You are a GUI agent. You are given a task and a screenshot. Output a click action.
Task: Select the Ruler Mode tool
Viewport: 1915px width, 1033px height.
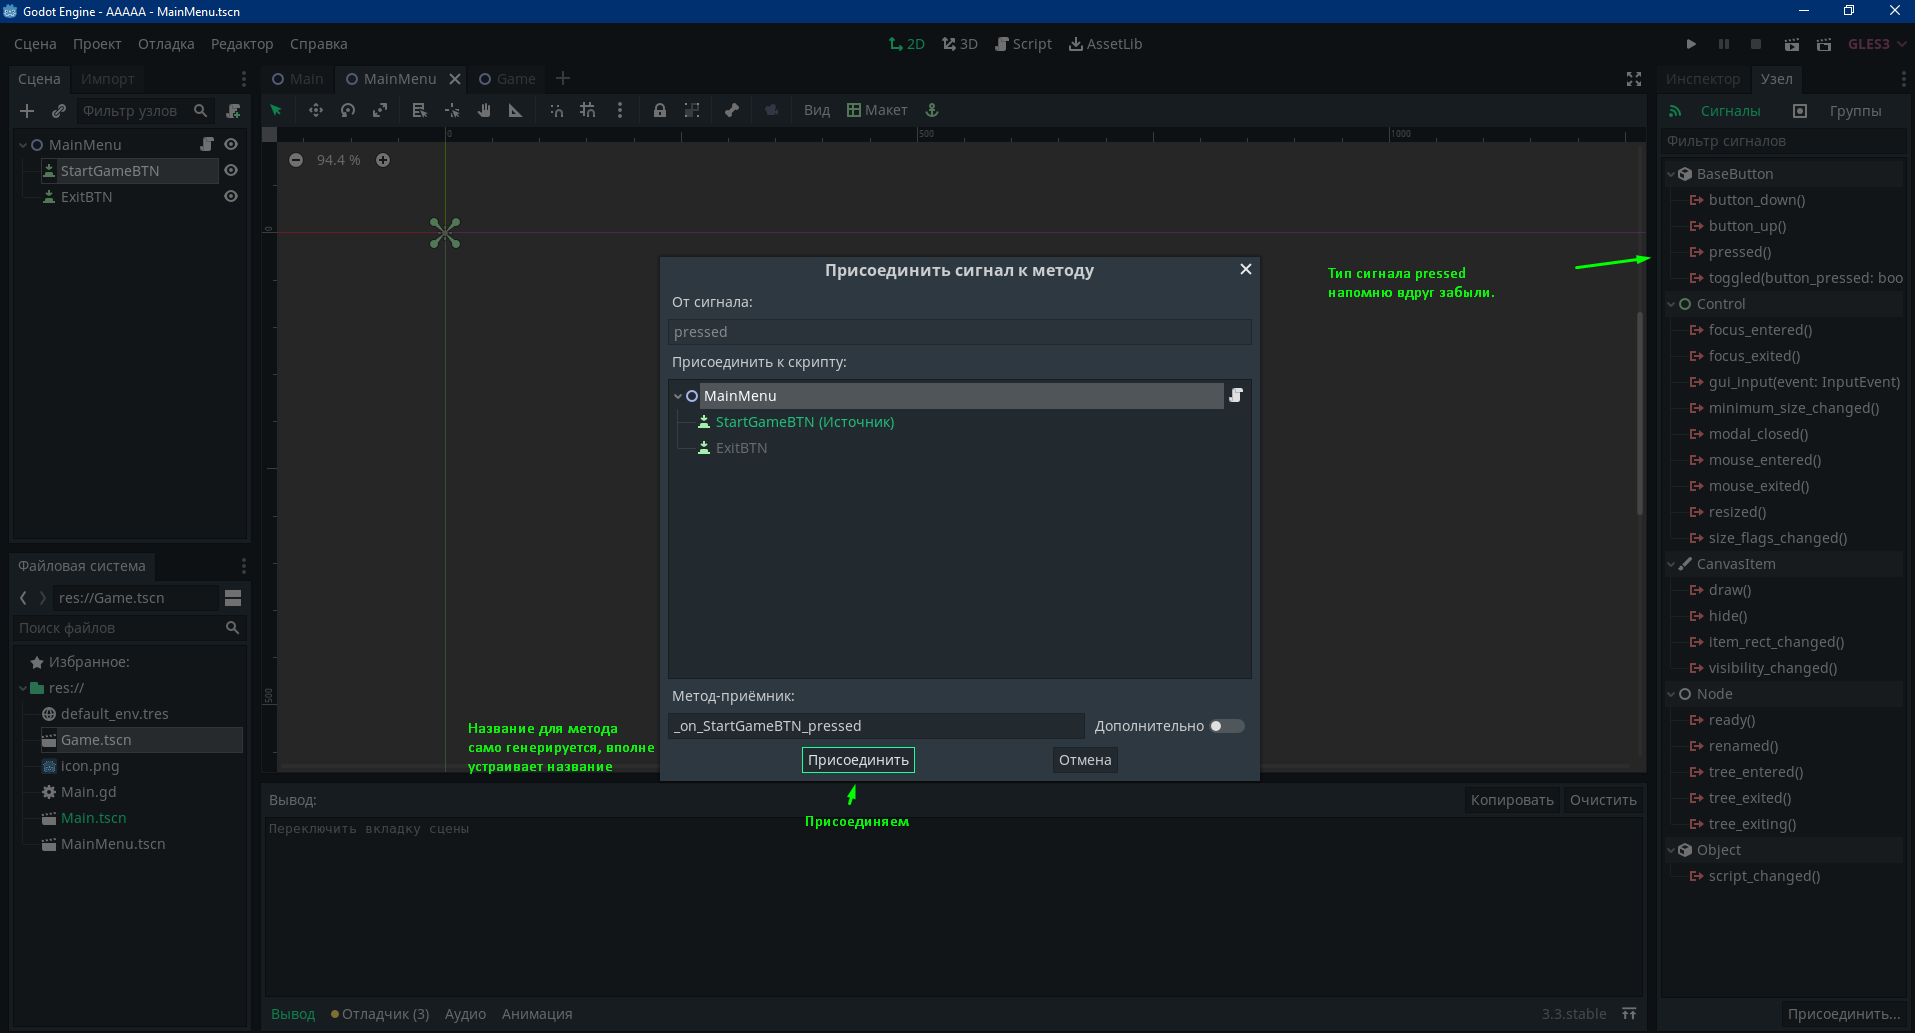(x=516, y=110)
